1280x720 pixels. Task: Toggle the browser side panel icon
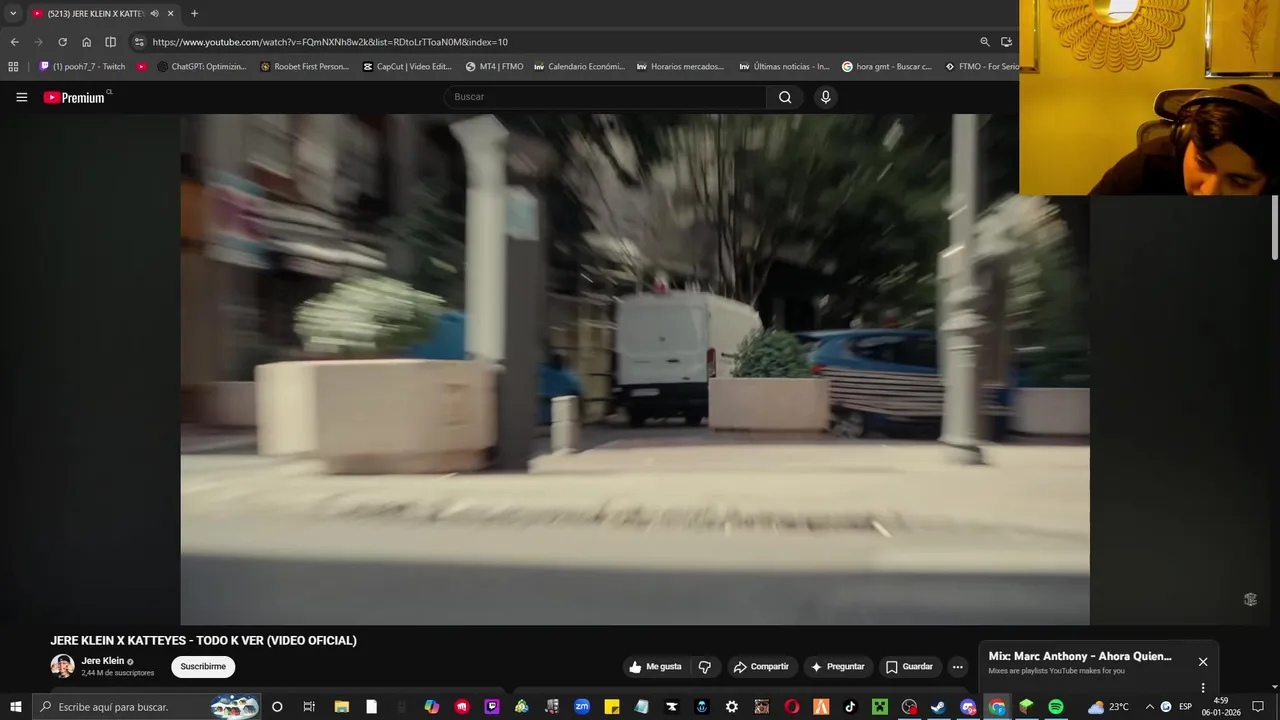coord(110,42)
